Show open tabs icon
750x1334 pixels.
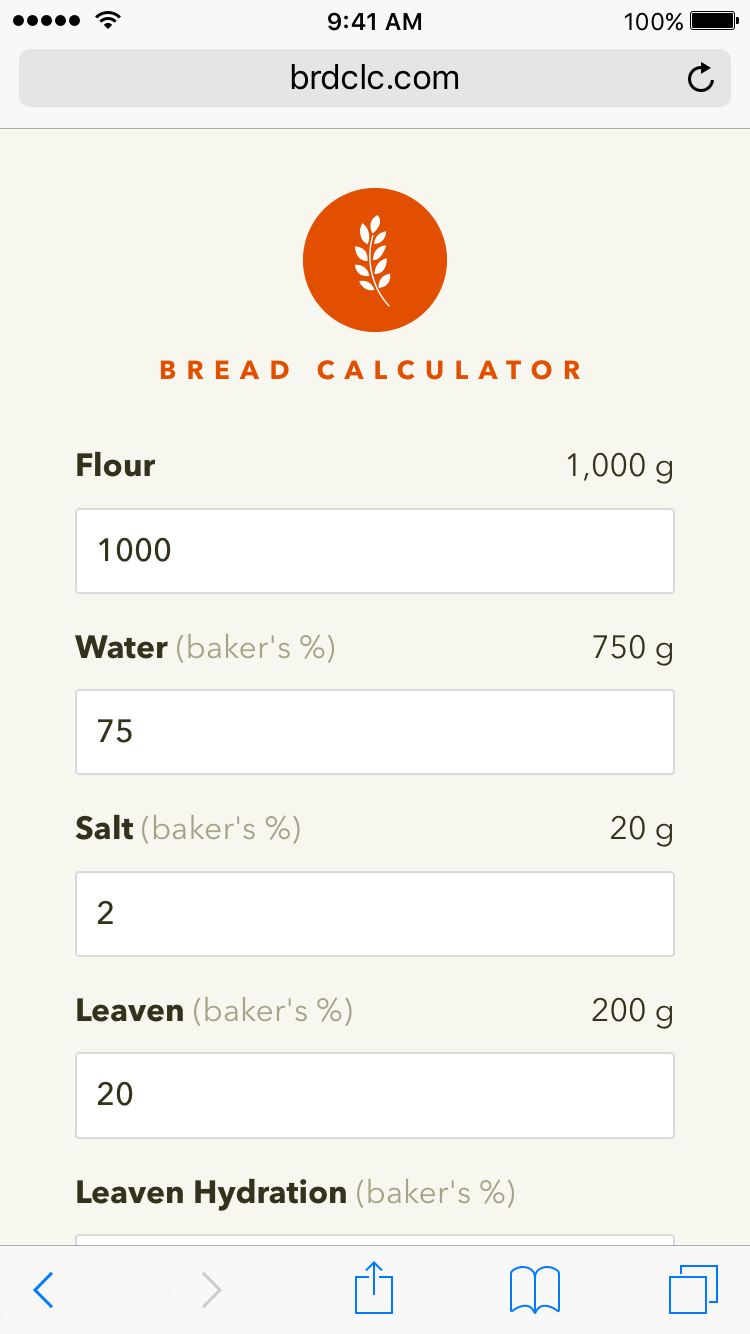693,1289
